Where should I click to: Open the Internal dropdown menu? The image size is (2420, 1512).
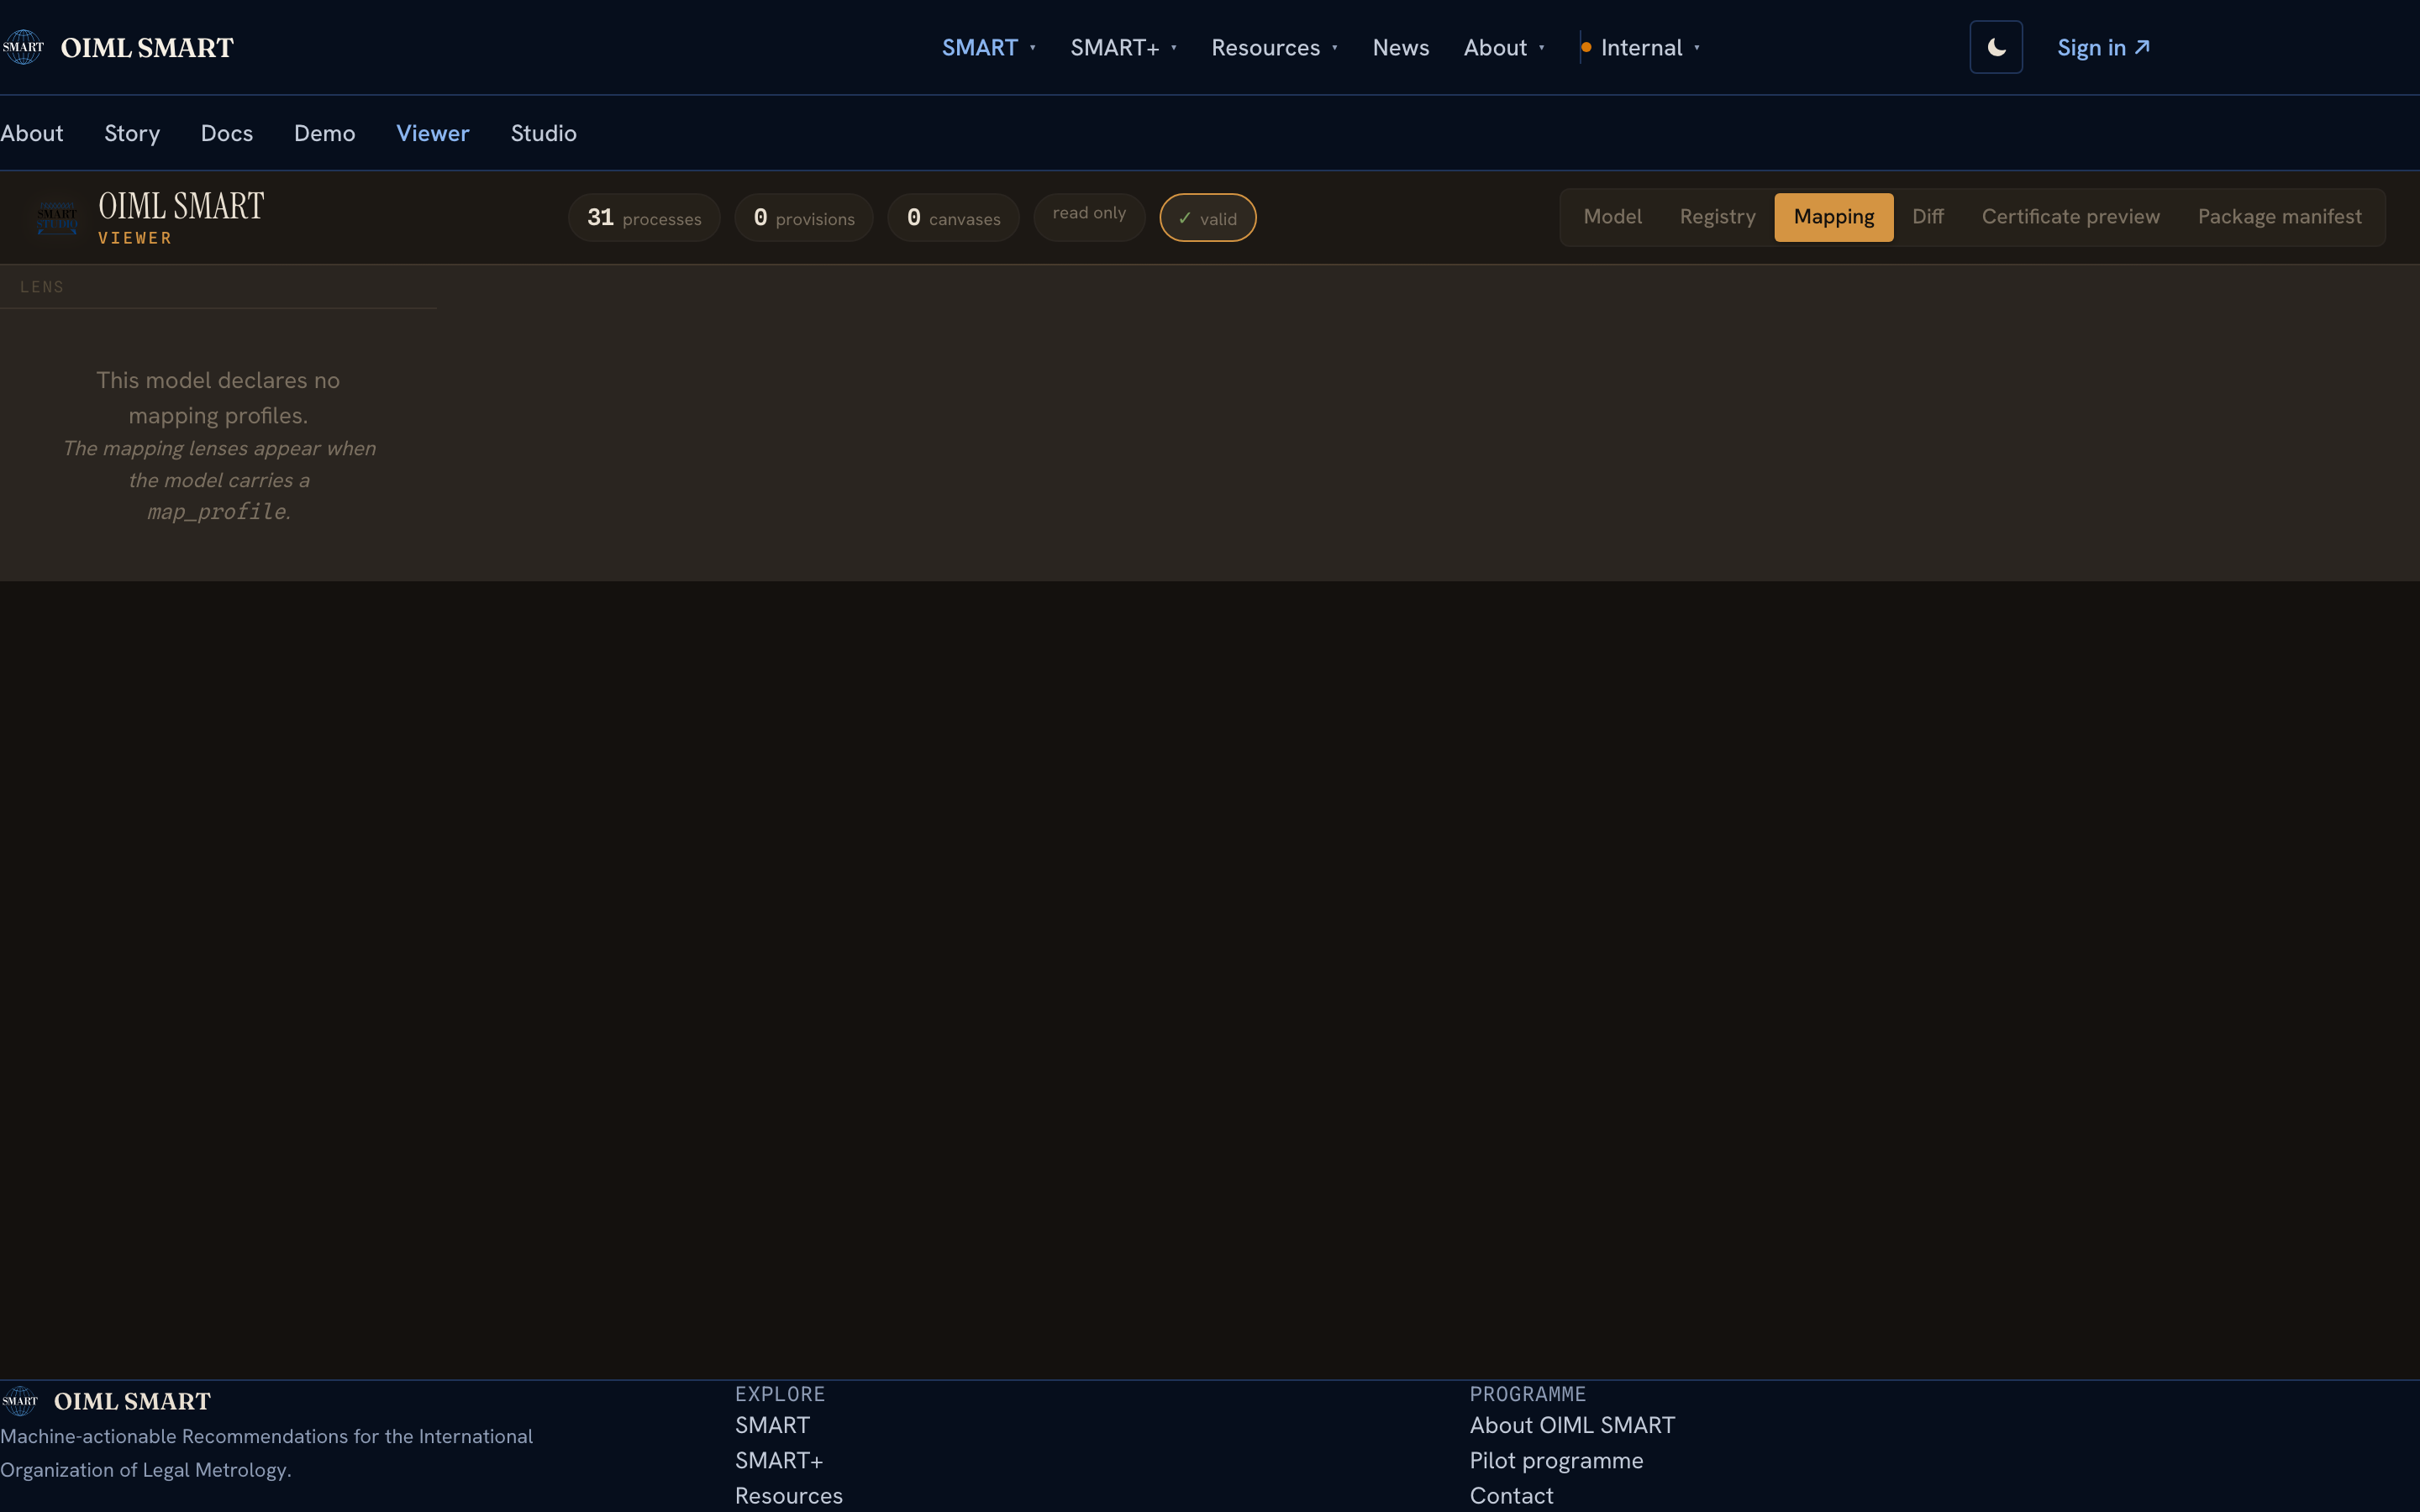1640,47
